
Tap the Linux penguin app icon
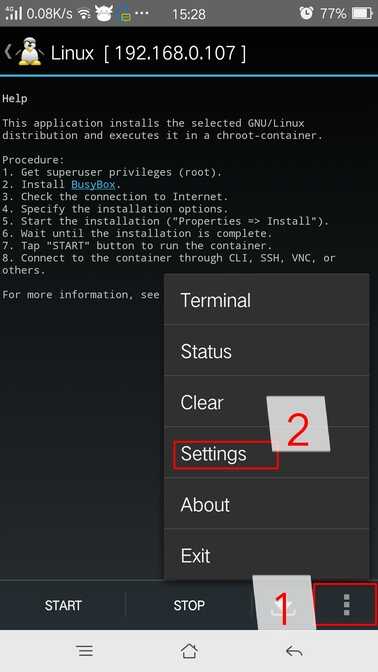pyautogui.click(x=30, y=52)
